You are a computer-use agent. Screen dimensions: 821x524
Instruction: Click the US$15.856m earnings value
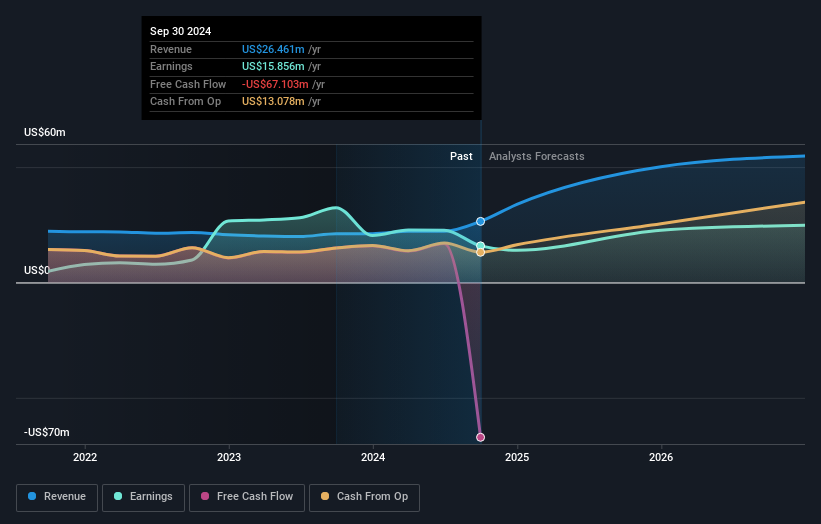tap(273, 66)
